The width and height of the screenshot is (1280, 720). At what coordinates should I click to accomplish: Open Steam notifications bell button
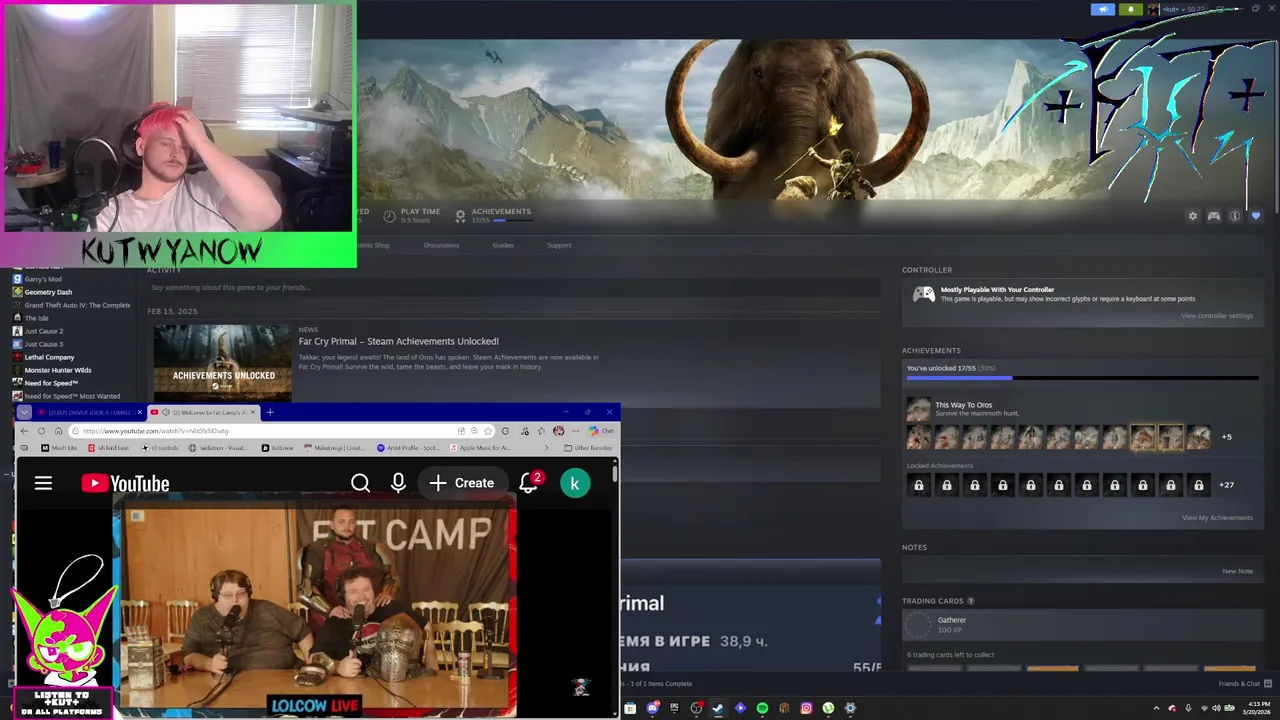pyautogui.click(x=1131, y=9)
